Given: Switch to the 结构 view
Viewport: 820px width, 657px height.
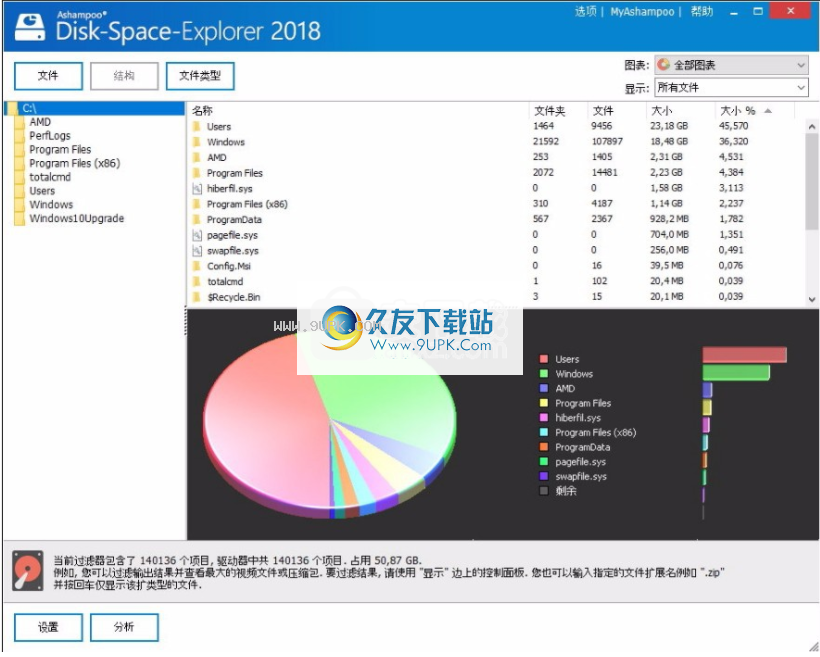Looking at the screenshot, I should (124, 76).
